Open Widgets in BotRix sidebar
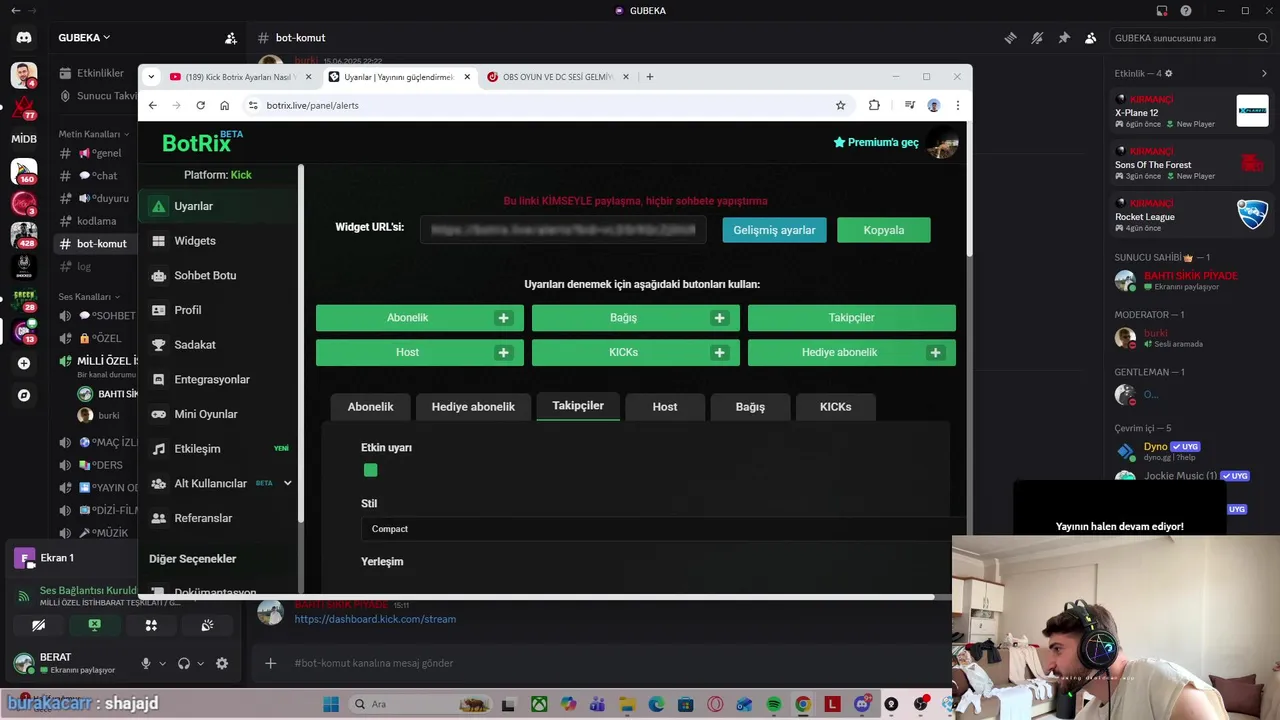 219,241
